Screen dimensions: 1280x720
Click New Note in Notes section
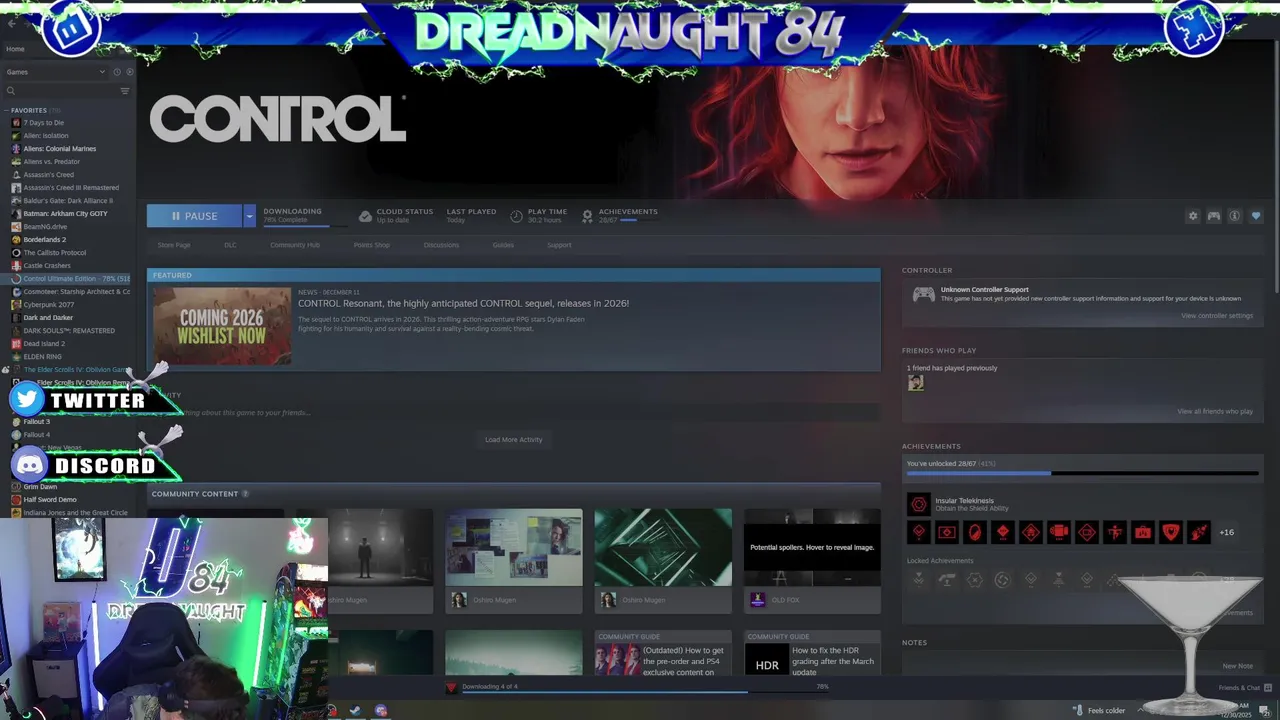pyautogui.click(x=1237, y=666)
